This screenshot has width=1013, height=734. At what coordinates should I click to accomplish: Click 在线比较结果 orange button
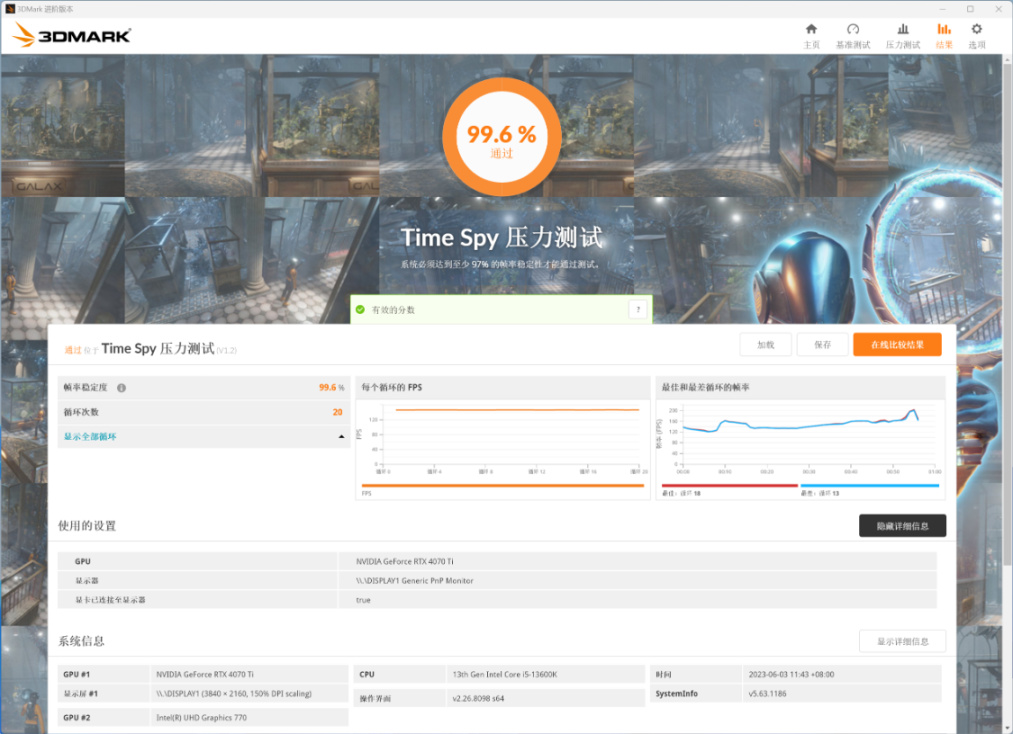pyautogui.click(x=897, y=344)
